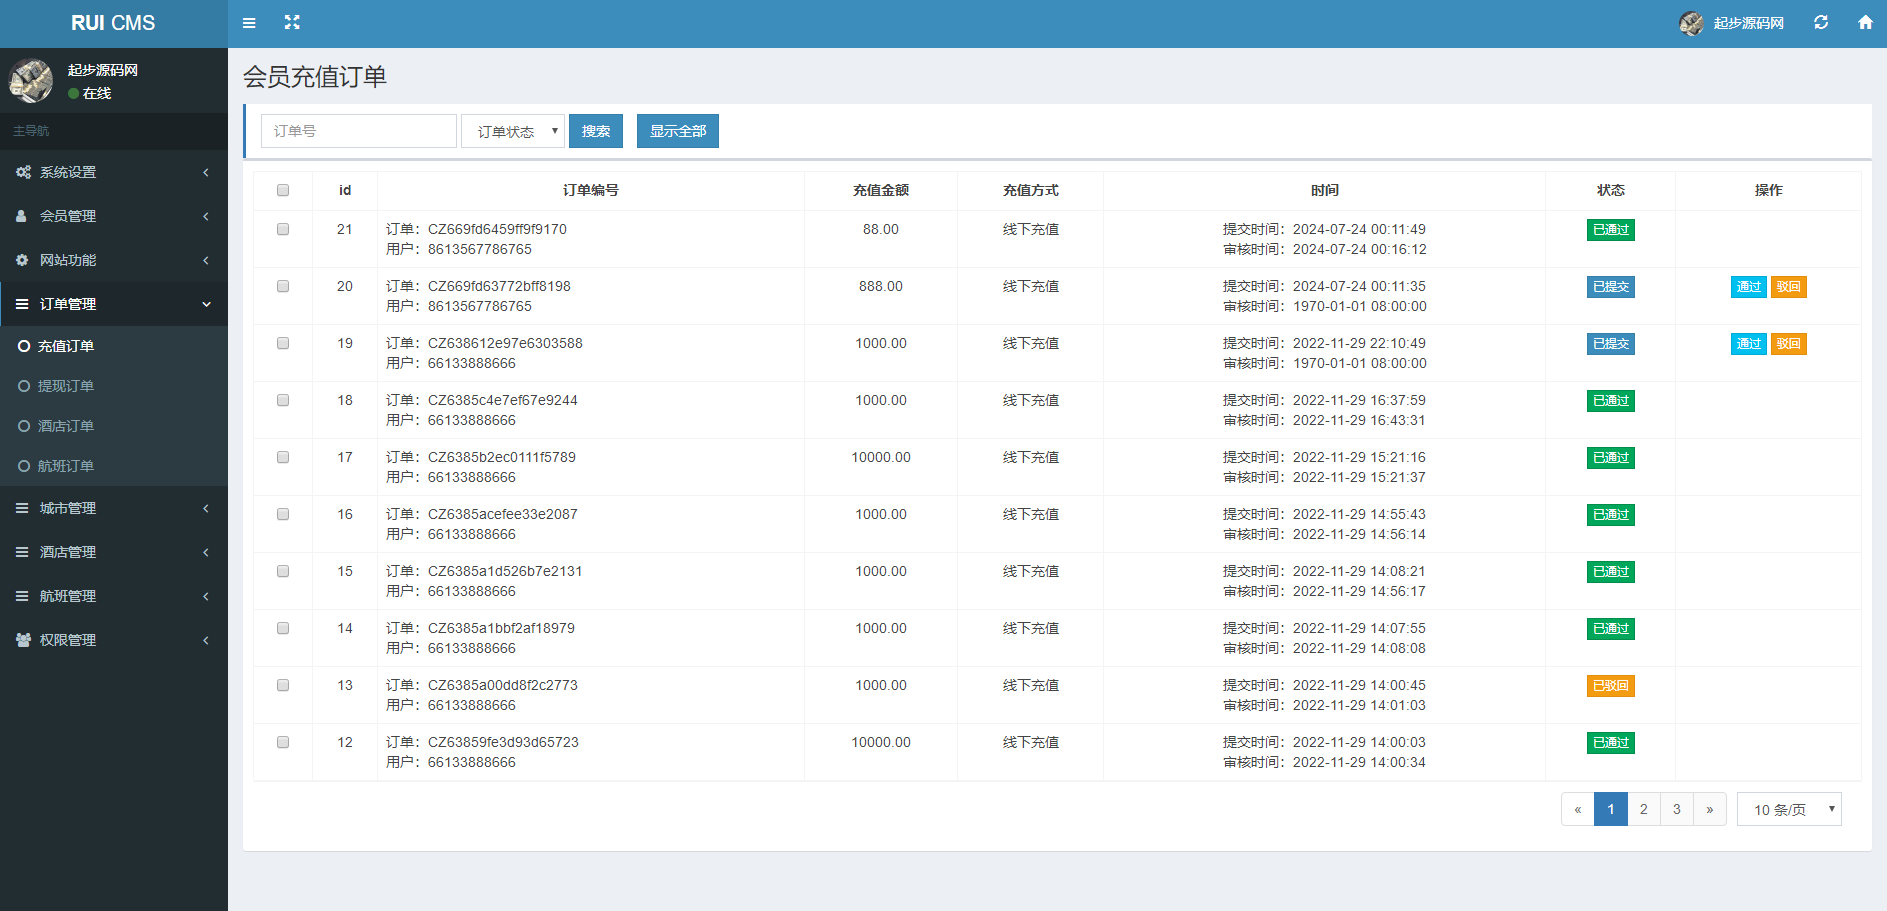Viewport: 1887px width, 911px height.
Task: Click the sidebar user avatar image
Action: [31, 81]
